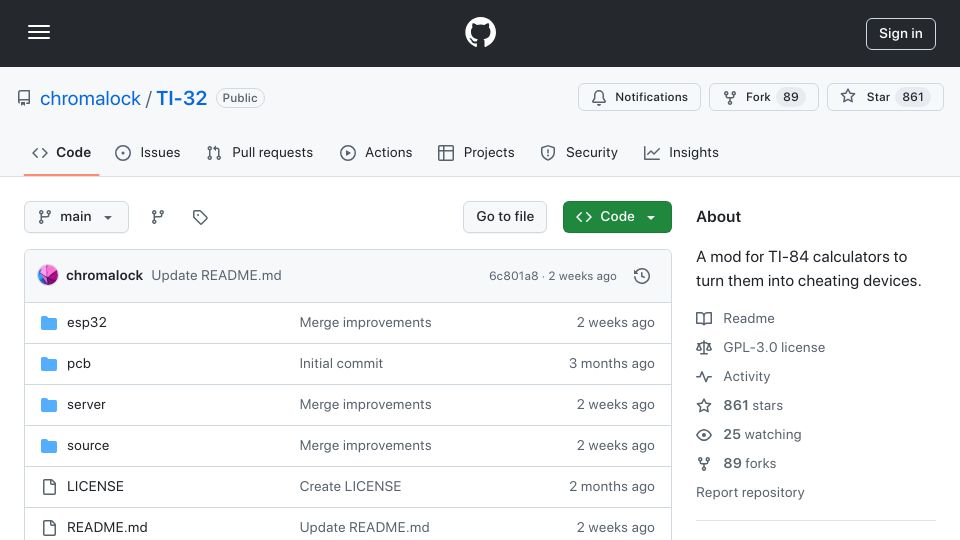
Task: View branches via the branch icon
Action: click(158, 217)
